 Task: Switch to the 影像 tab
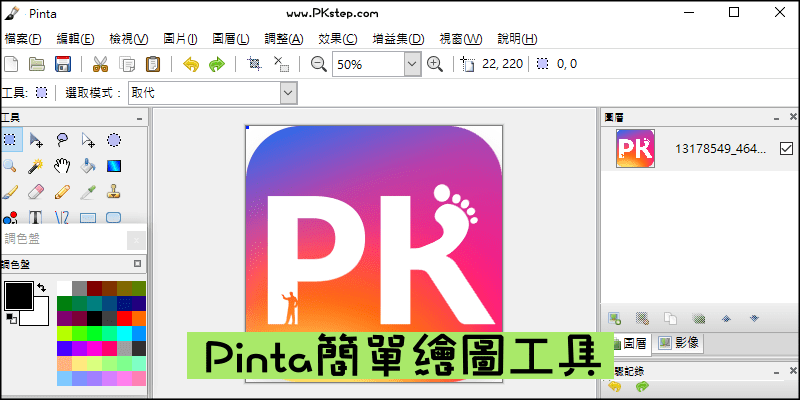678,343
